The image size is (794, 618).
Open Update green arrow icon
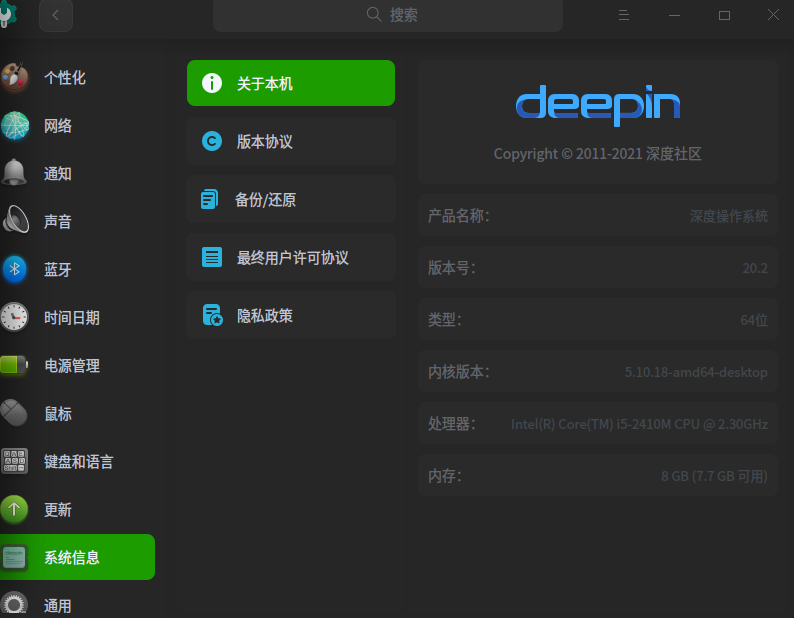coord(14,509)
